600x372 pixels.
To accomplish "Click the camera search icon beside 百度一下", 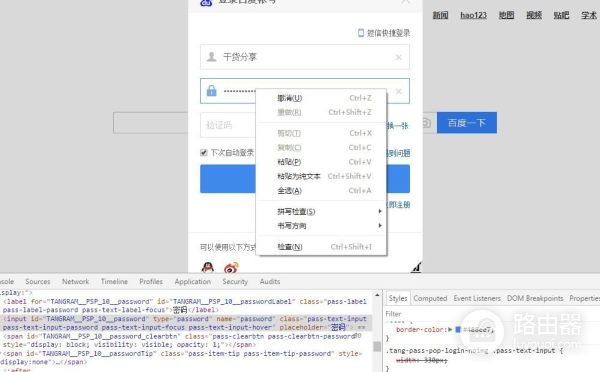I will [426, 123].
